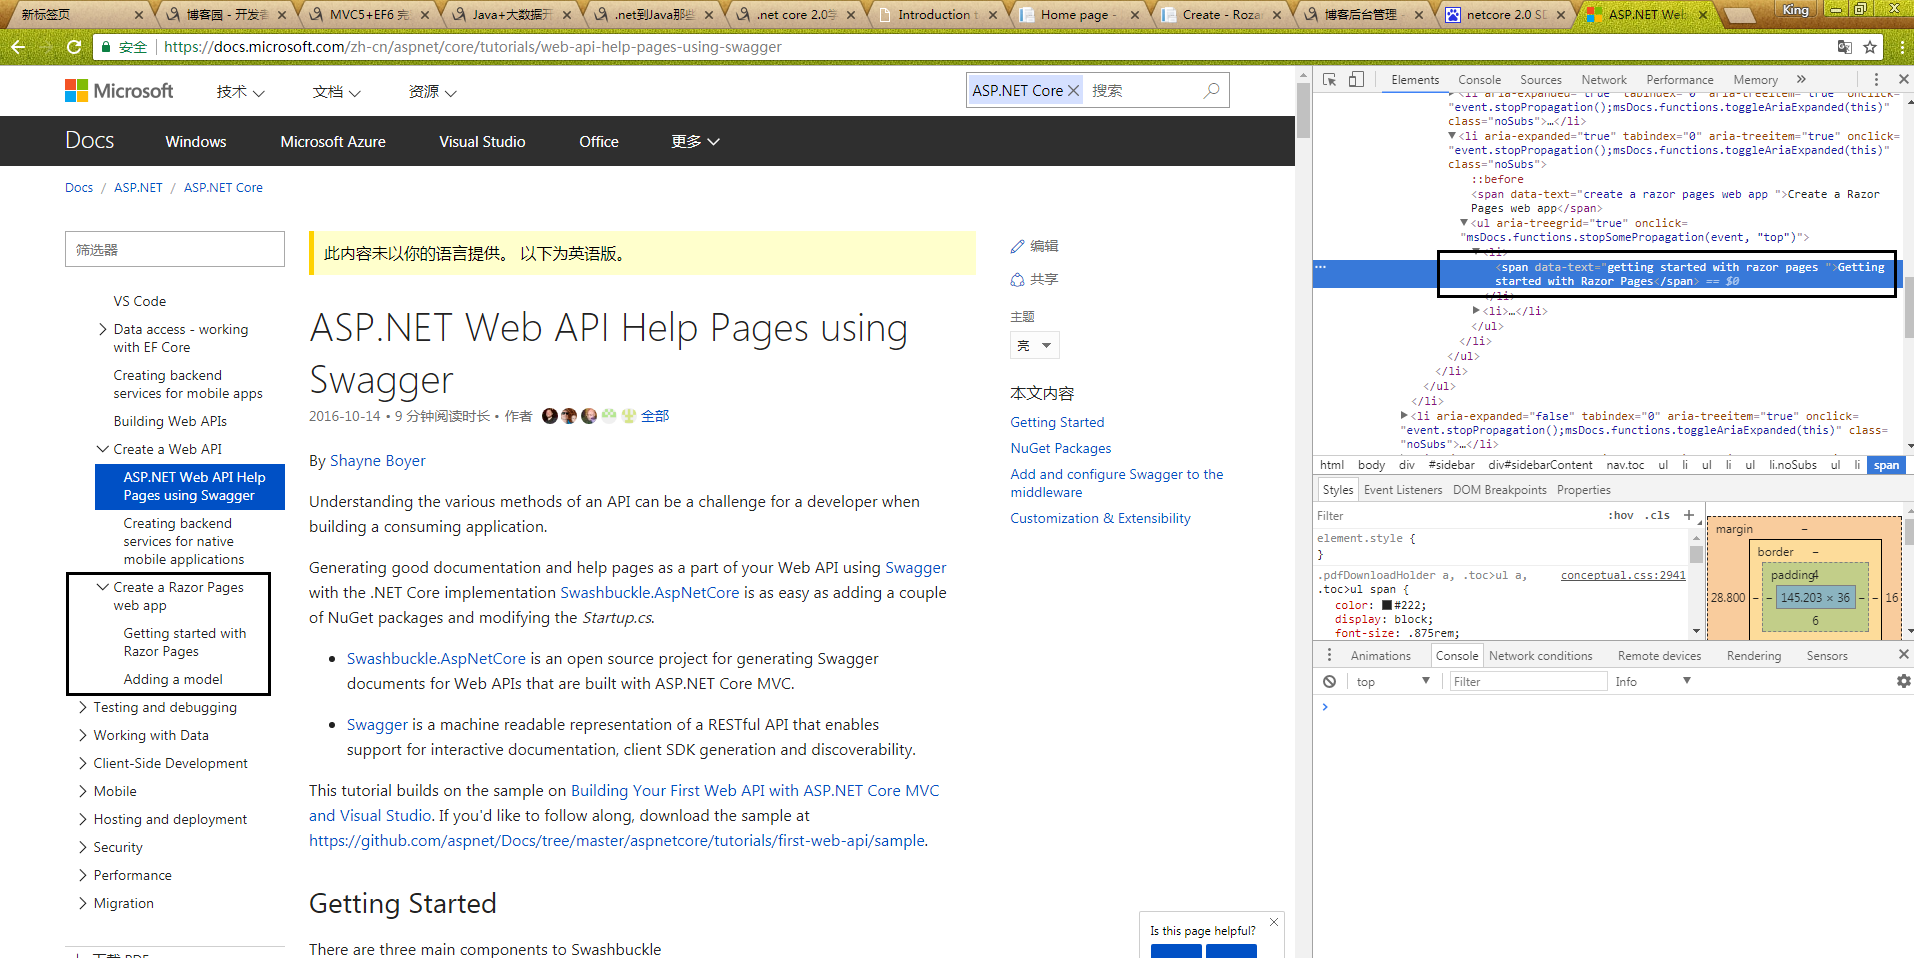Click ellipsis on the selected DOM node row
The height and width of the screenshot is (958, 1914).
(x=1320, y=267)
